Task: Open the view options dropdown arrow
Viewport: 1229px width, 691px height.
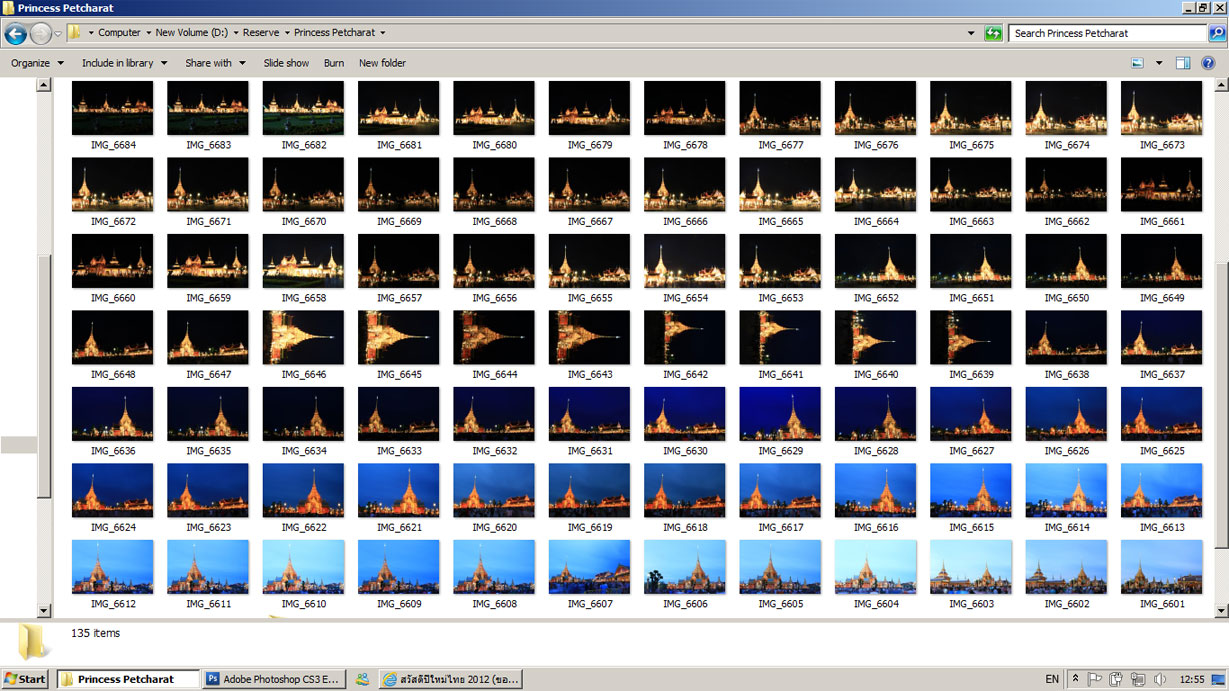Action: click(1159, 63)
